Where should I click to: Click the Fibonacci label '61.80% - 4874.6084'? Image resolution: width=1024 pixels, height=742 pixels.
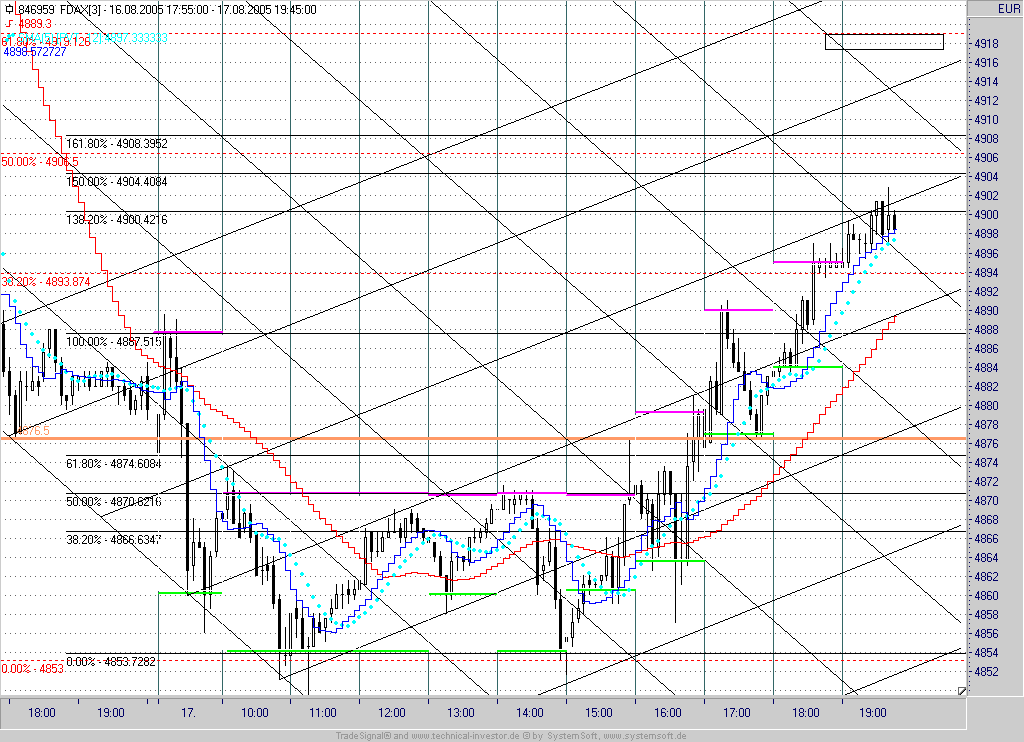(114, 463)
